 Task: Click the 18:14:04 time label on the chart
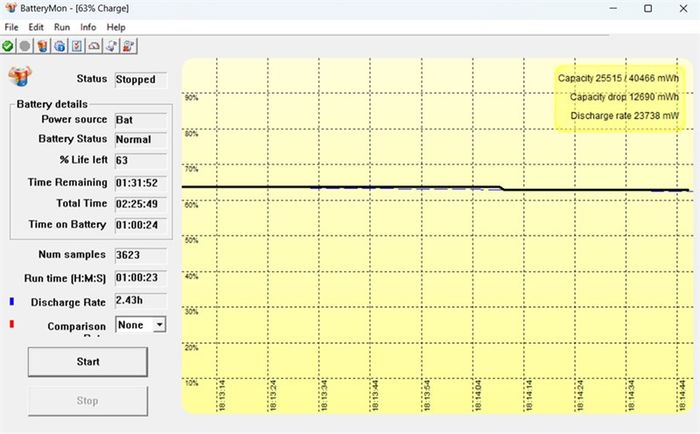click(478, 396)
